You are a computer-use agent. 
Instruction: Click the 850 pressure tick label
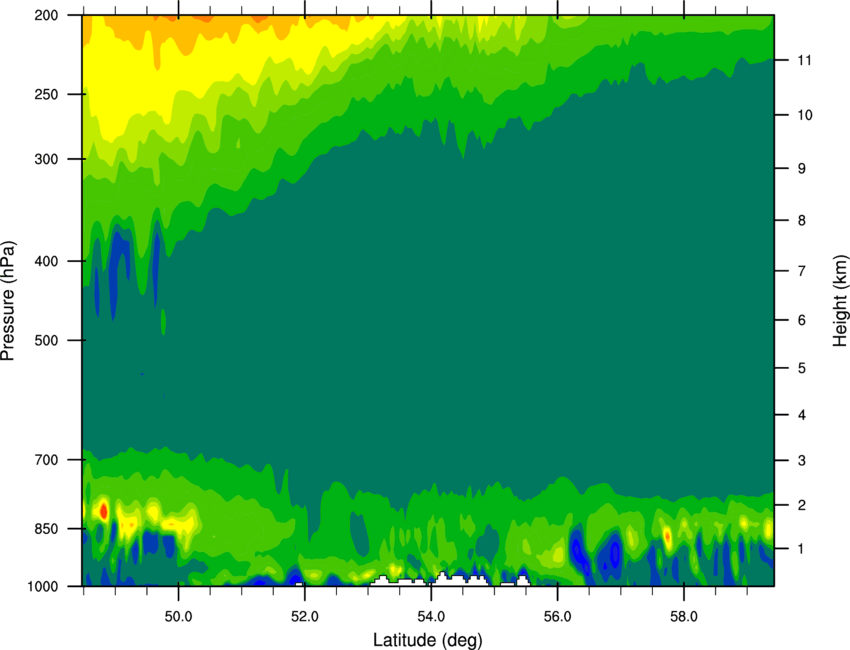(46, 529)
